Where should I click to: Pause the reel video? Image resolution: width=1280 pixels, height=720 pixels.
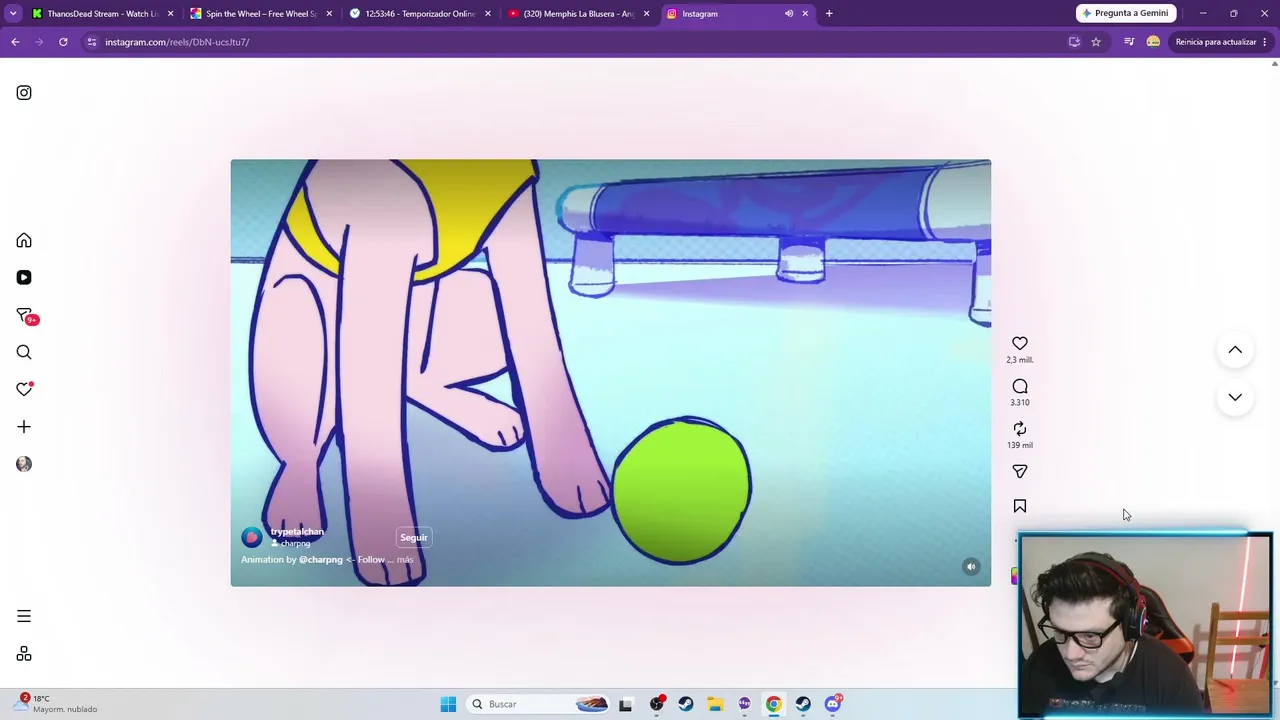pyautogui.click(x=610, y=372)
